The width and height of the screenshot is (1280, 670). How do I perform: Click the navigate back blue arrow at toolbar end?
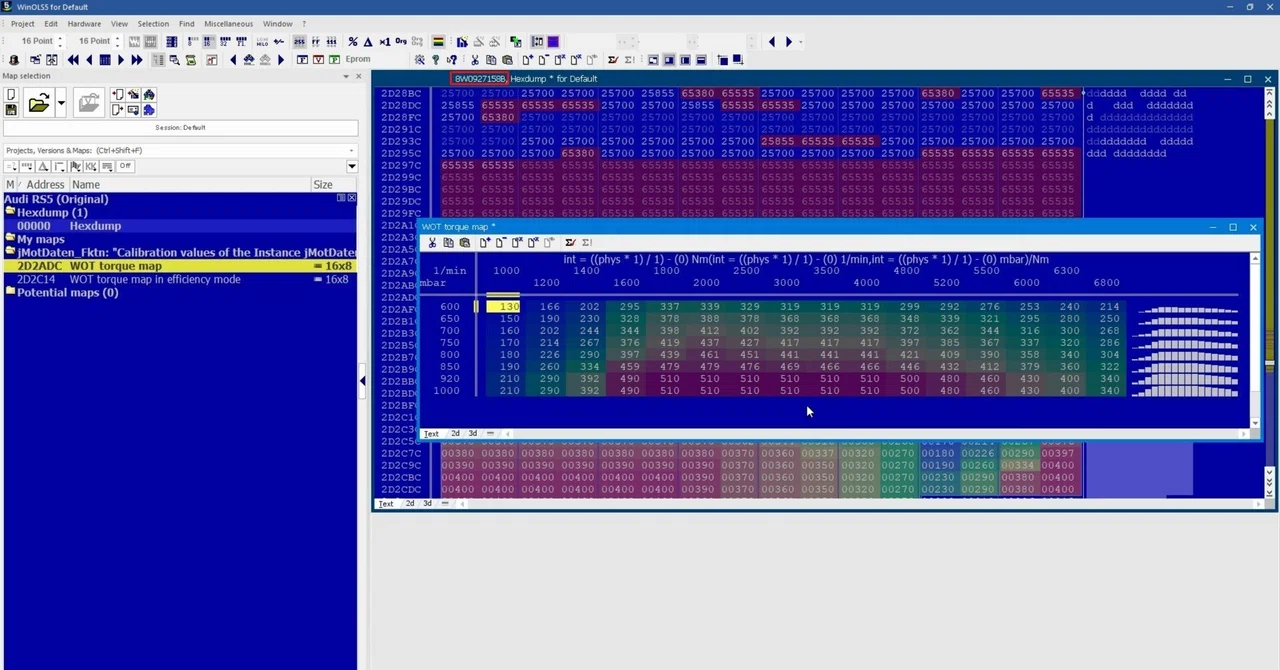click(x=772, y=41)
